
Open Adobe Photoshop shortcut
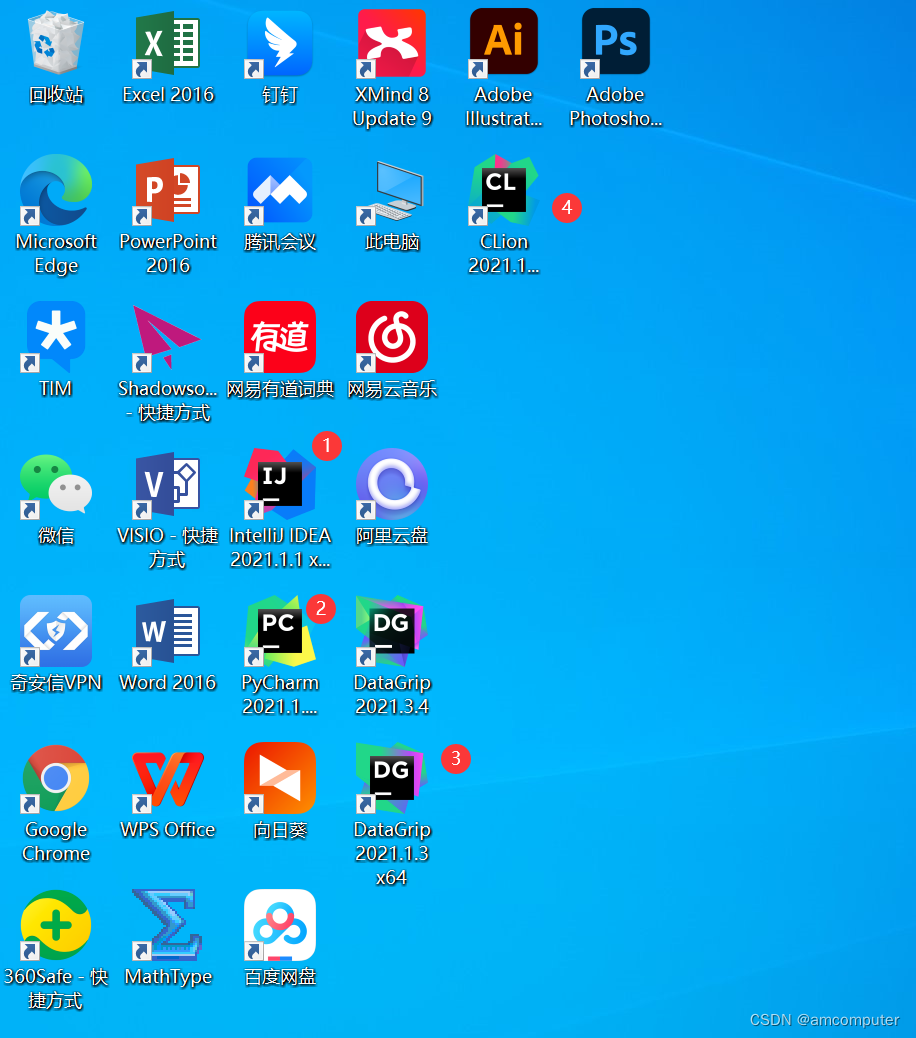[x=616, y=42]
